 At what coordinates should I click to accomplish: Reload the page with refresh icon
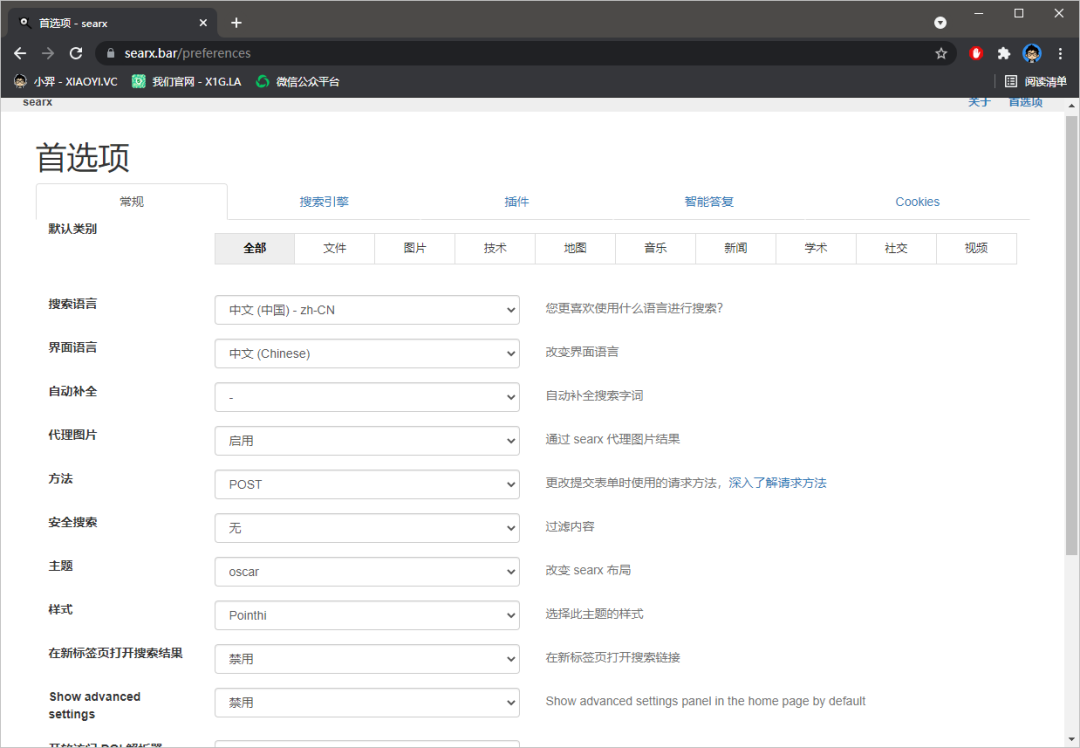[x=76, y=53]
